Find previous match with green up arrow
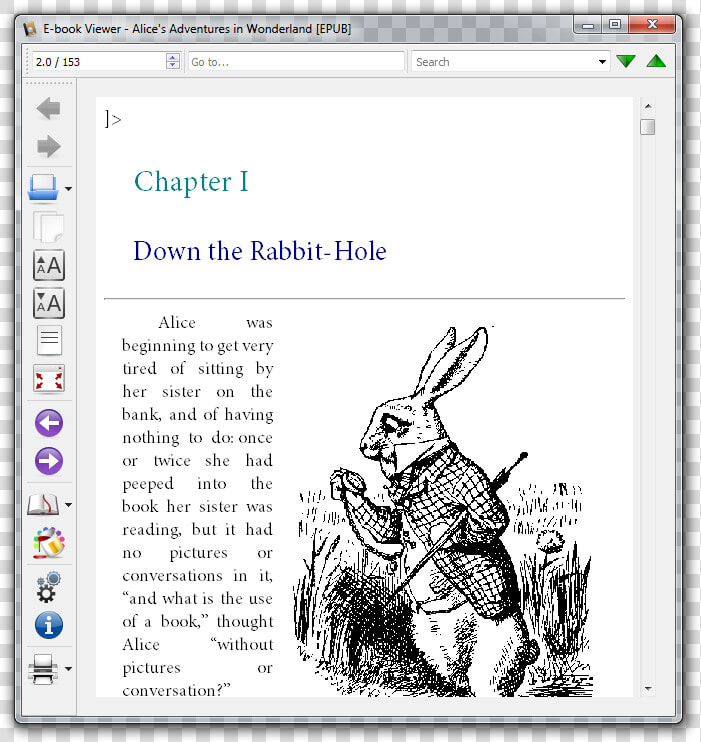701x742 pixels. [x=656, y=61]
